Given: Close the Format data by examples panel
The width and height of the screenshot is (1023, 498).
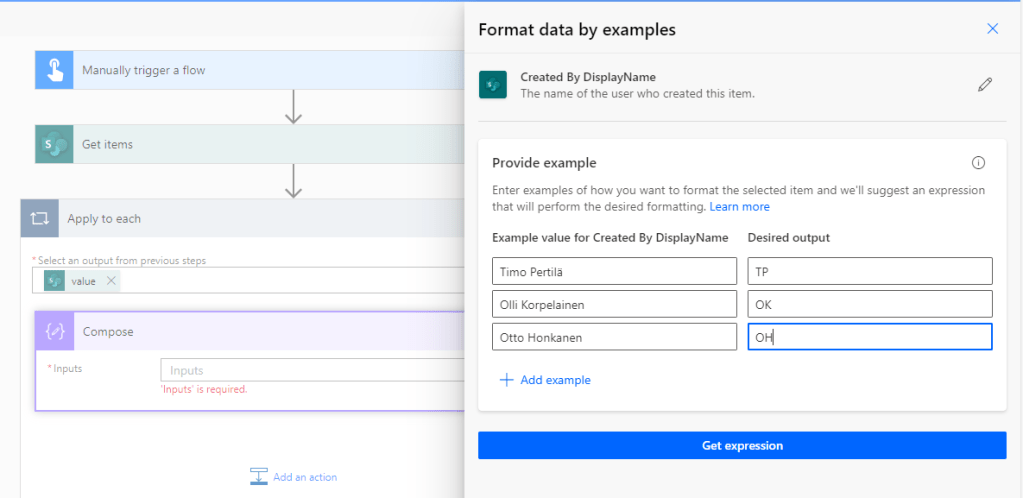Looking at the screenshot, I should pos(992,29).
